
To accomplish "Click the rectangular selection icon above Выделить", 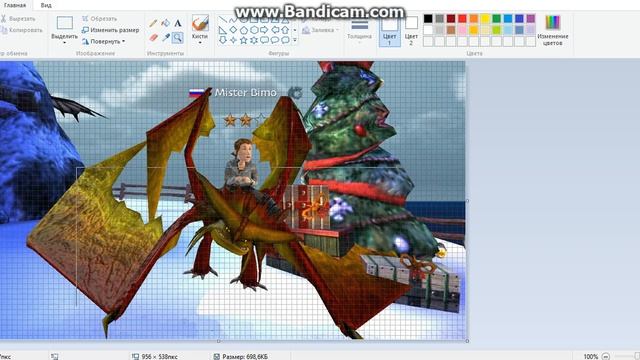I will [64, 23].
